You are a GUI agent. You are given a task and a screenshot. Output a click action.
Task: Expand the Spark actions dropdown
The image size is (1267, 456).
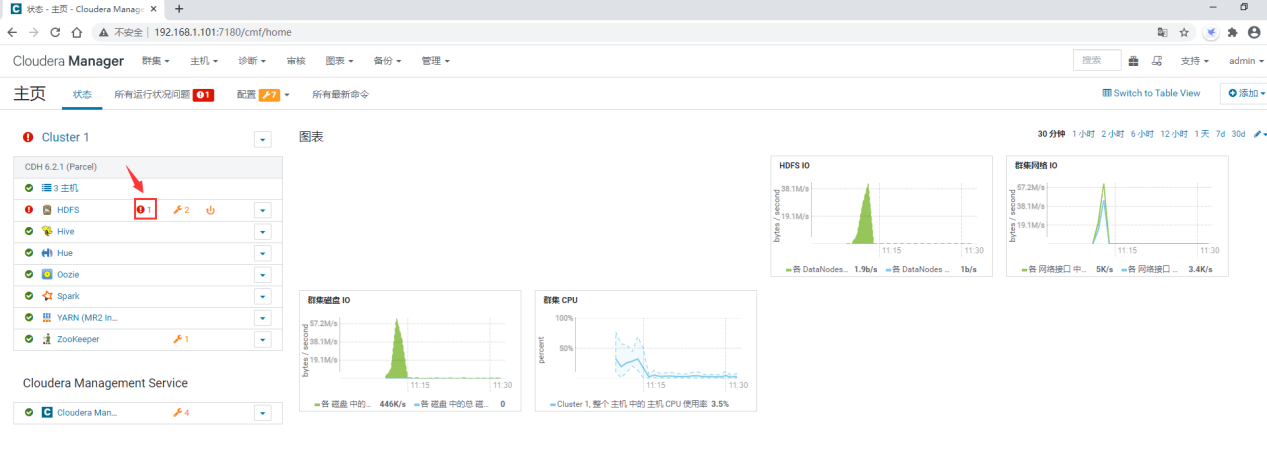[263, 296]
